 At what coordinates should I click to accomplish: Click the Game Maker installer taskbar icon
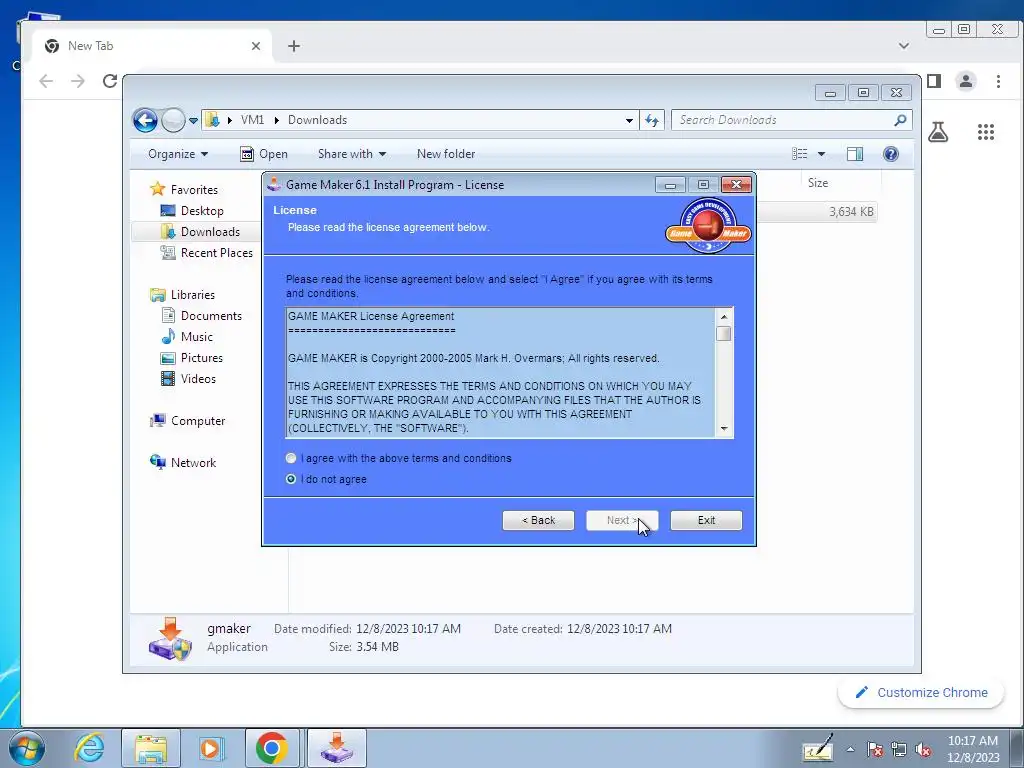(x=337, y=748)
